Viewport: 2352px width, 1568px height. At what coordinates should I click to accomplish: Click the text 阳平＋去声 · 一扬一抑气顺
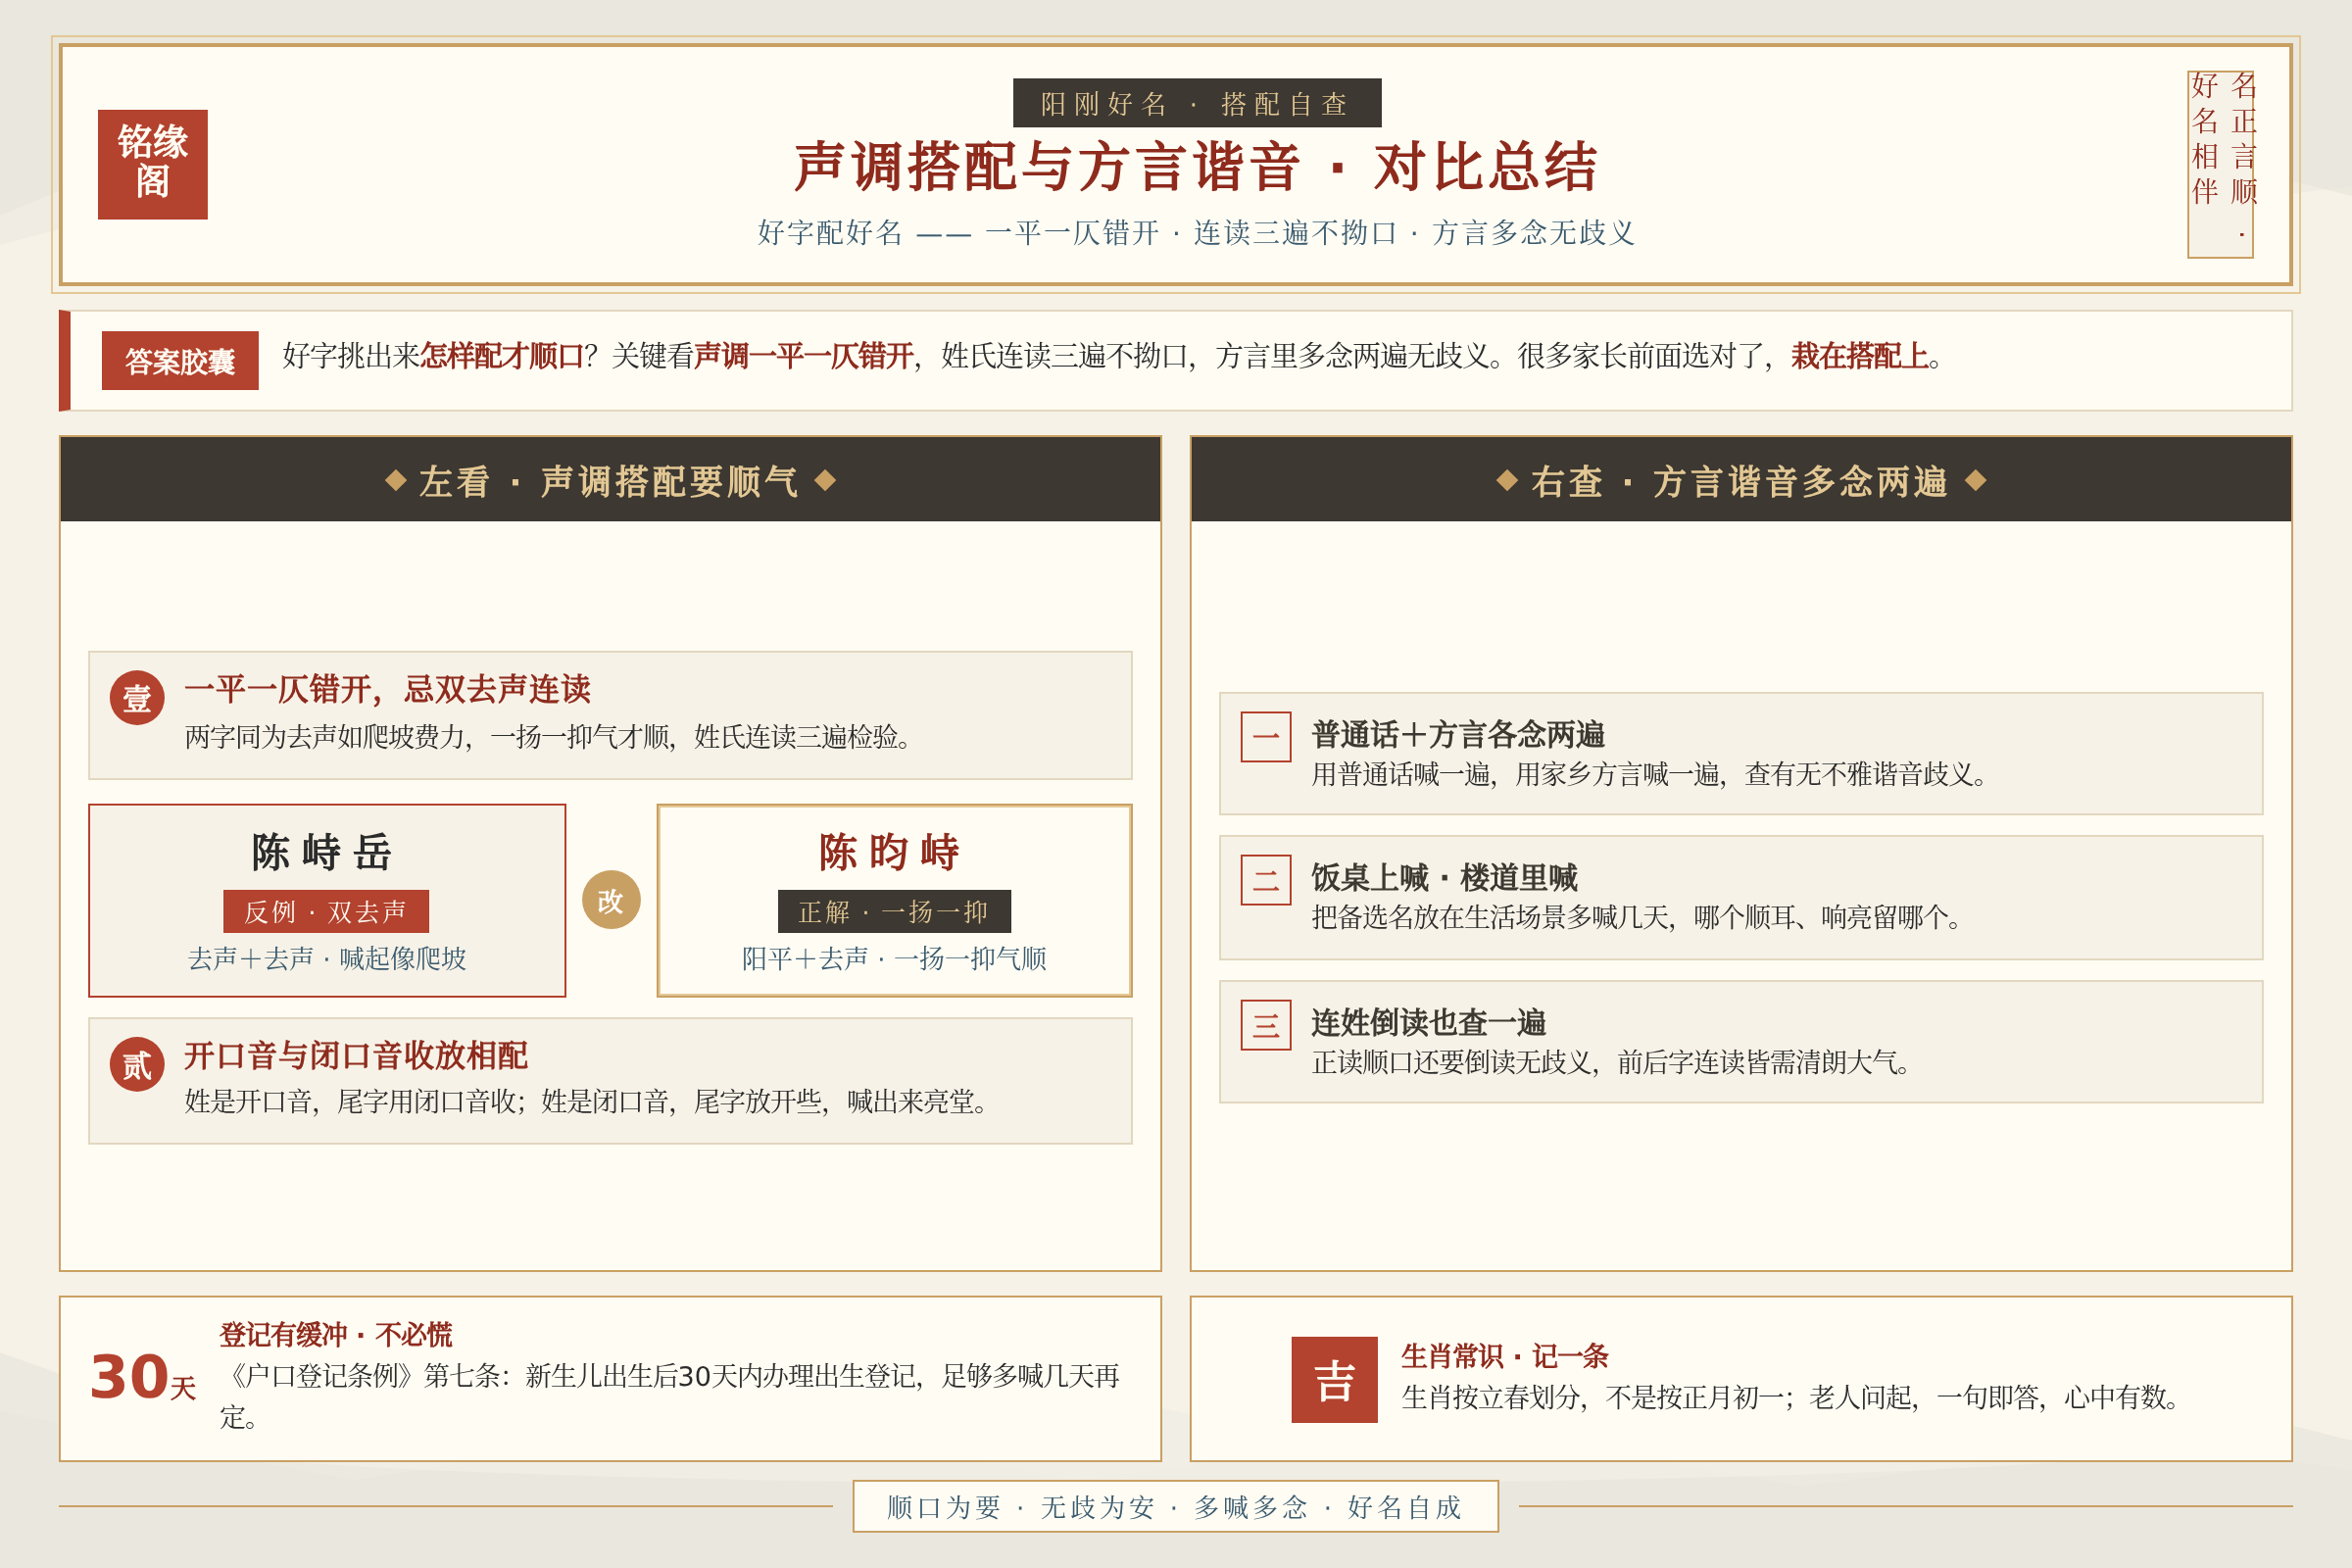pos(894,958)
